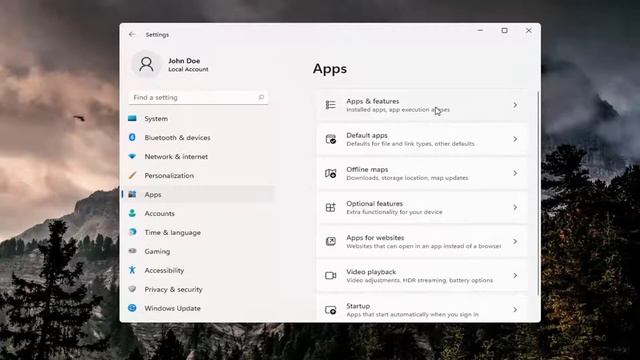Open Apps for websites title
This screenshot has height=360, width=640.
coord(375,238)
